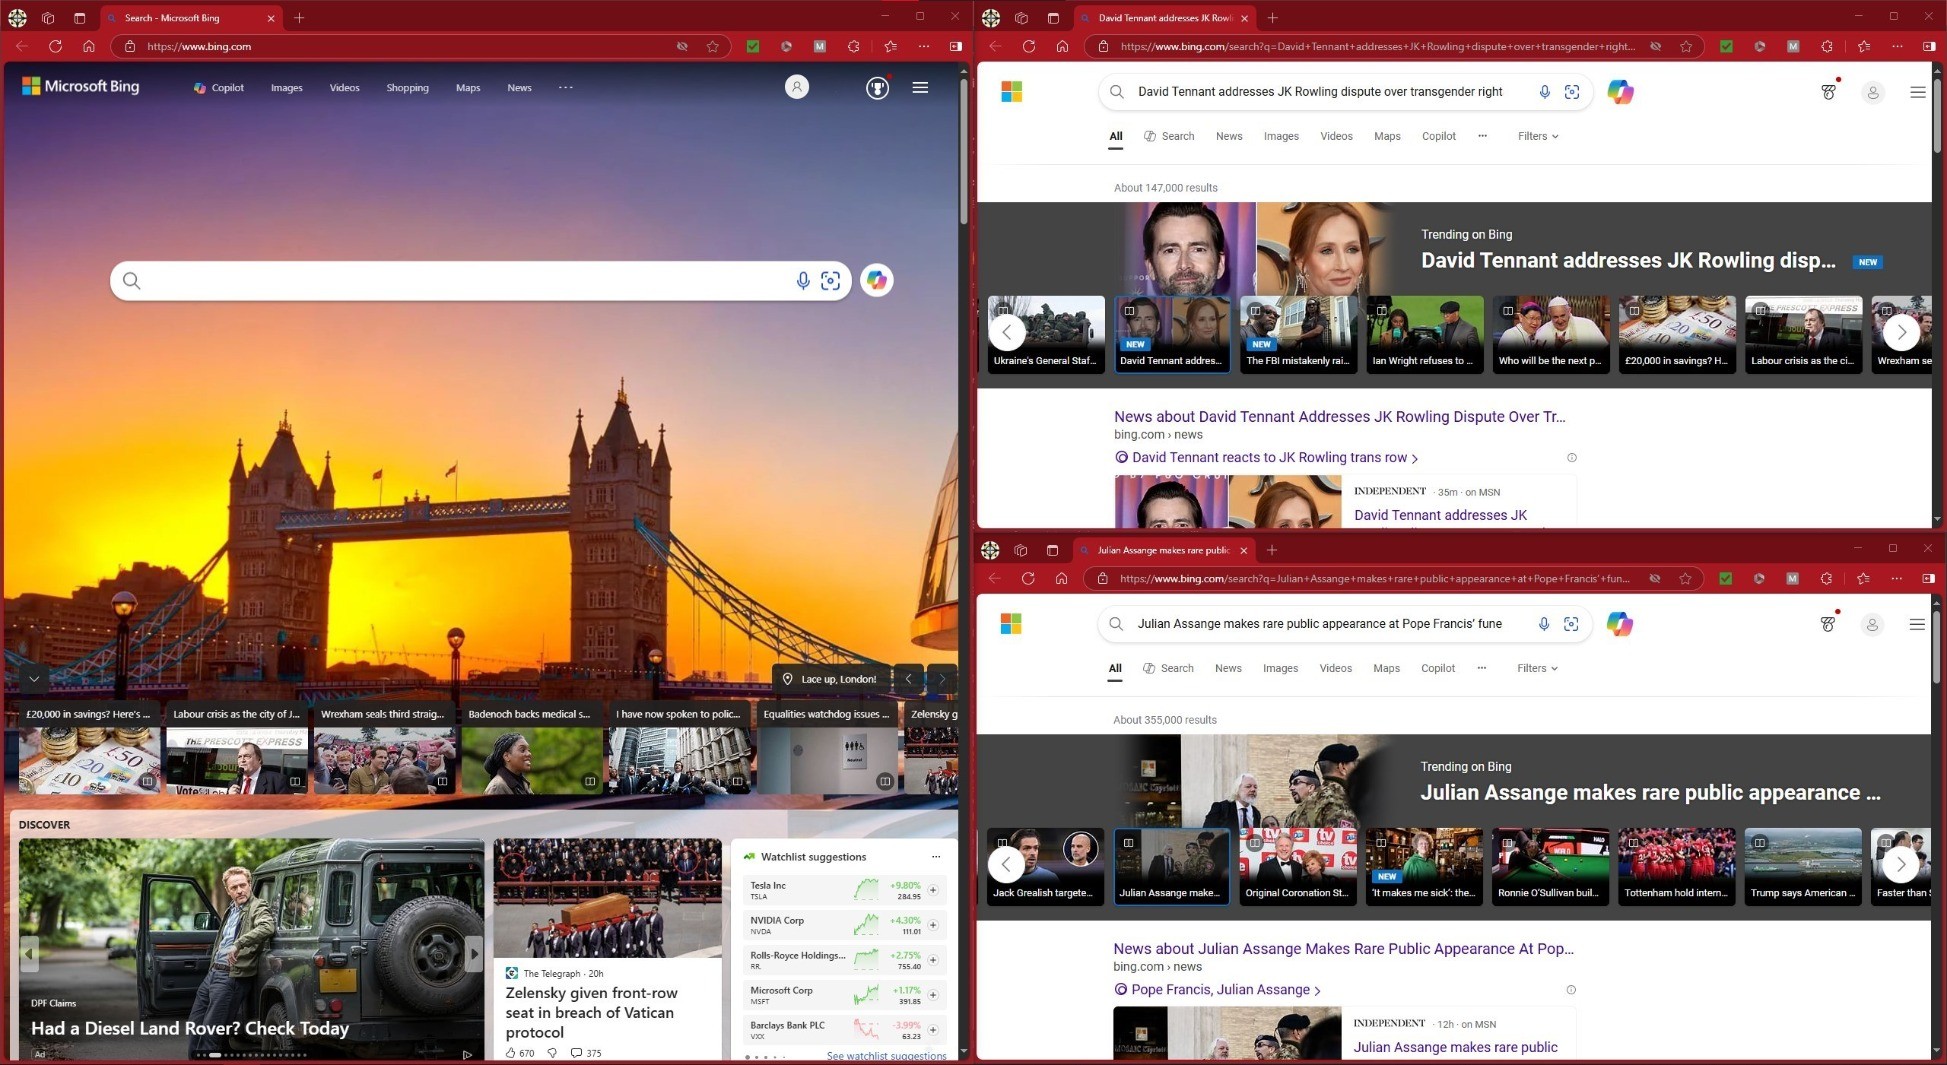The image size is (1947, 1065).
Task: Click 'See watchlist suggestions' link
Action: click(x=886, y=1056)
